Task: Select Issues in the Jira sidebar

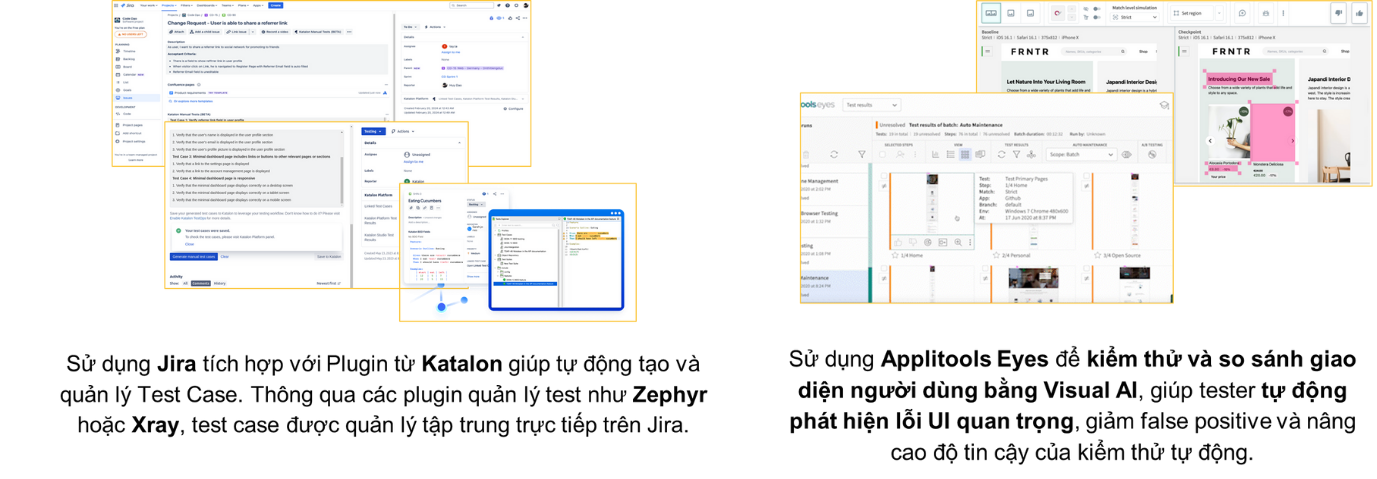Action: pos(127,98)
